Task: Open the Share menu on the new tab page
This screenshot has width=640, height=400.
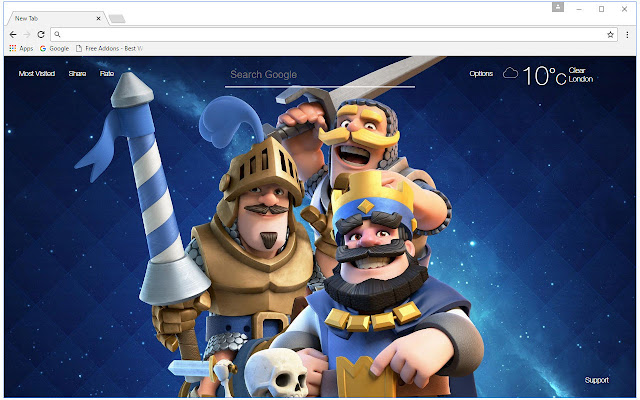Action: click(x=77, y=73)
